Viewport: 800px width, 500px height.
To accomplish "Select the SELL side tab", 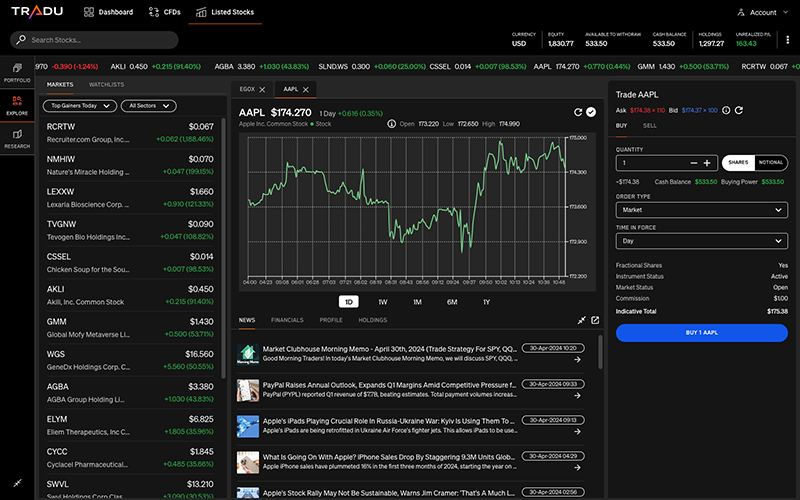I will click(x=649, y=126).
